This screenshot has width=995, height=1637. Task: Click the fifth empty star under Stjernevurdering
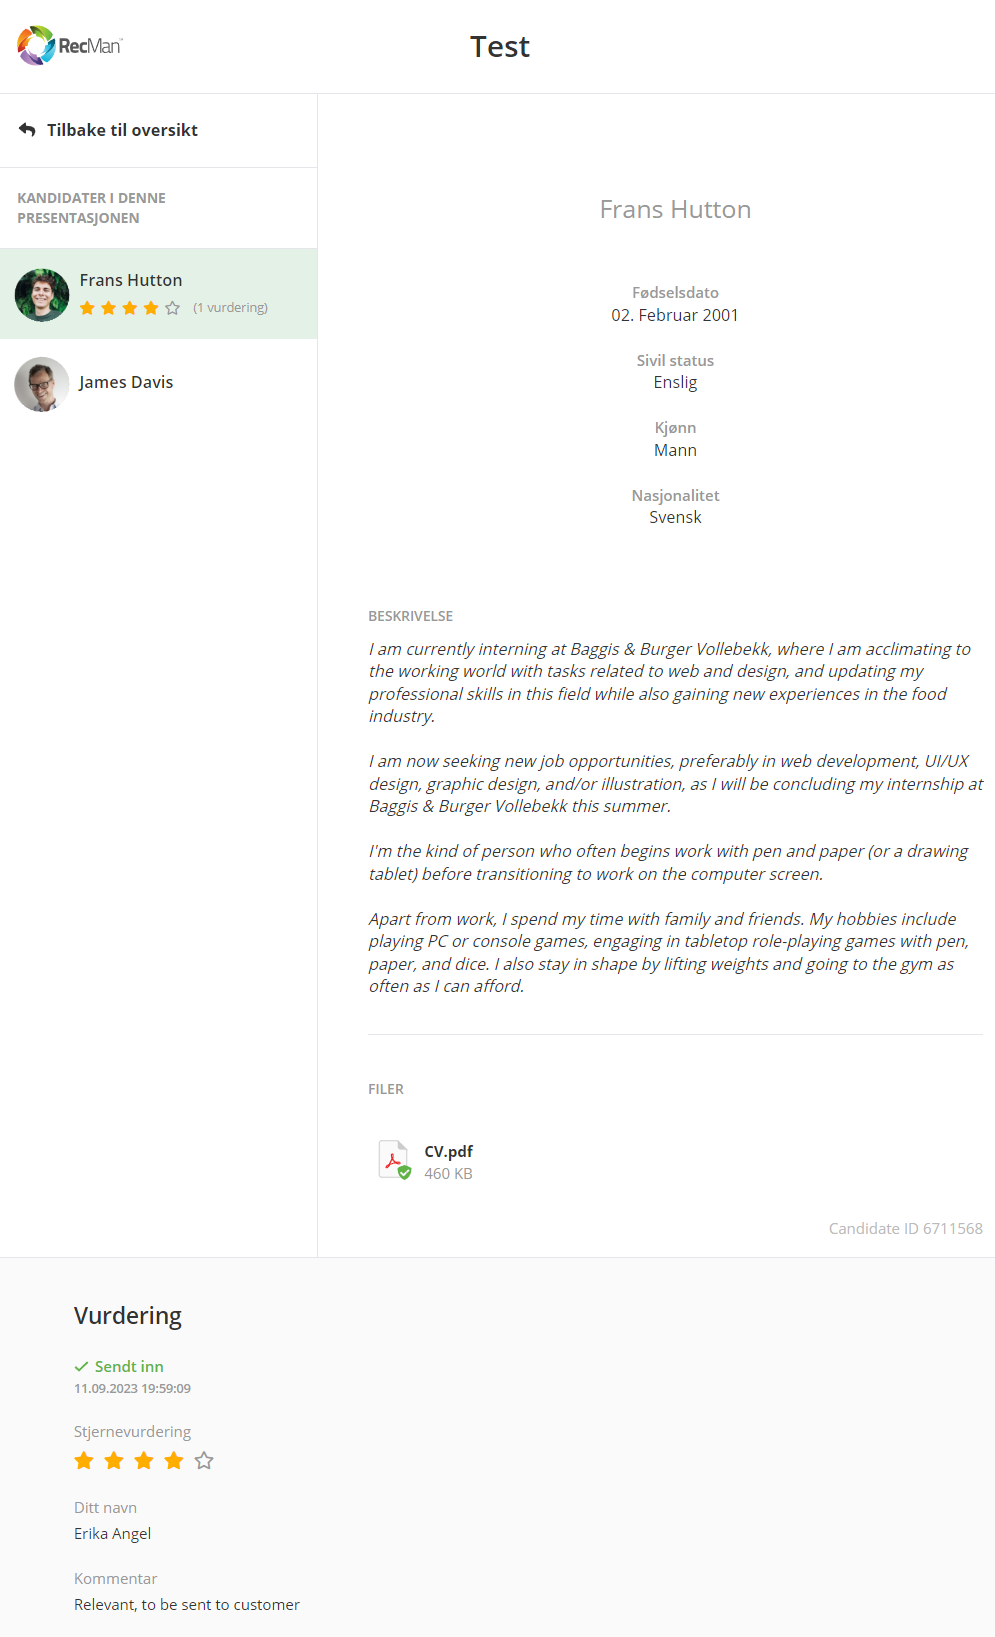pyautogui.click(x=204, y=1461)
